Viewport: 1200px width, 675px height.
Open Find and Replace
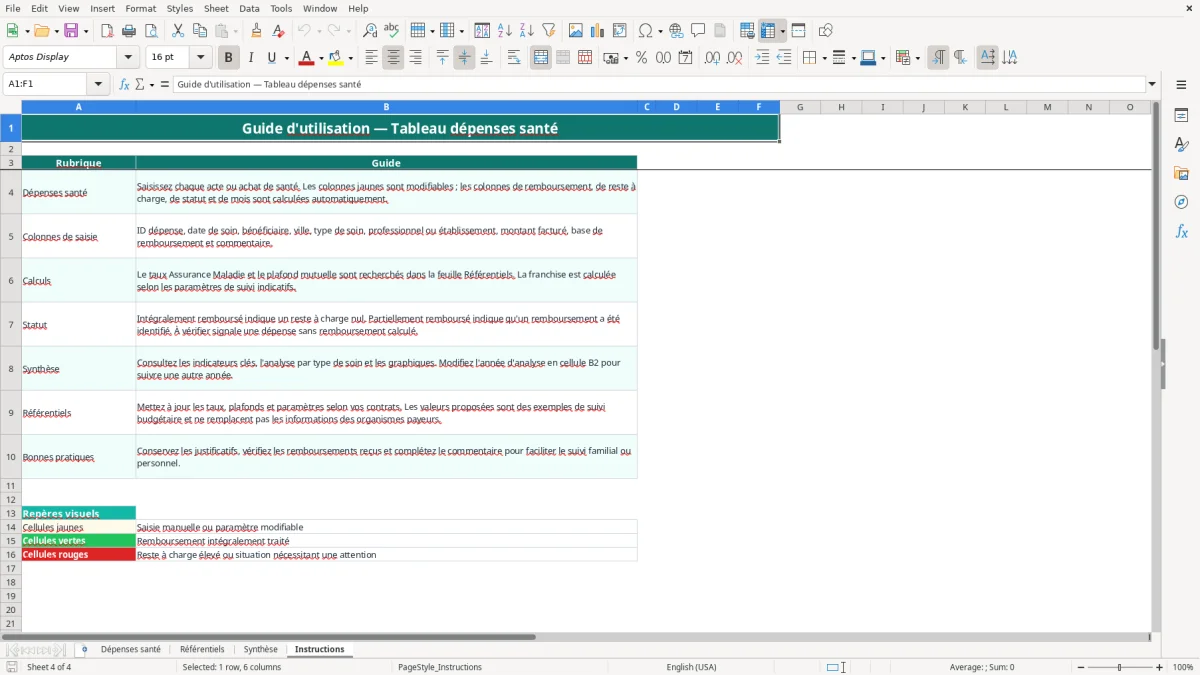point(370,31)
